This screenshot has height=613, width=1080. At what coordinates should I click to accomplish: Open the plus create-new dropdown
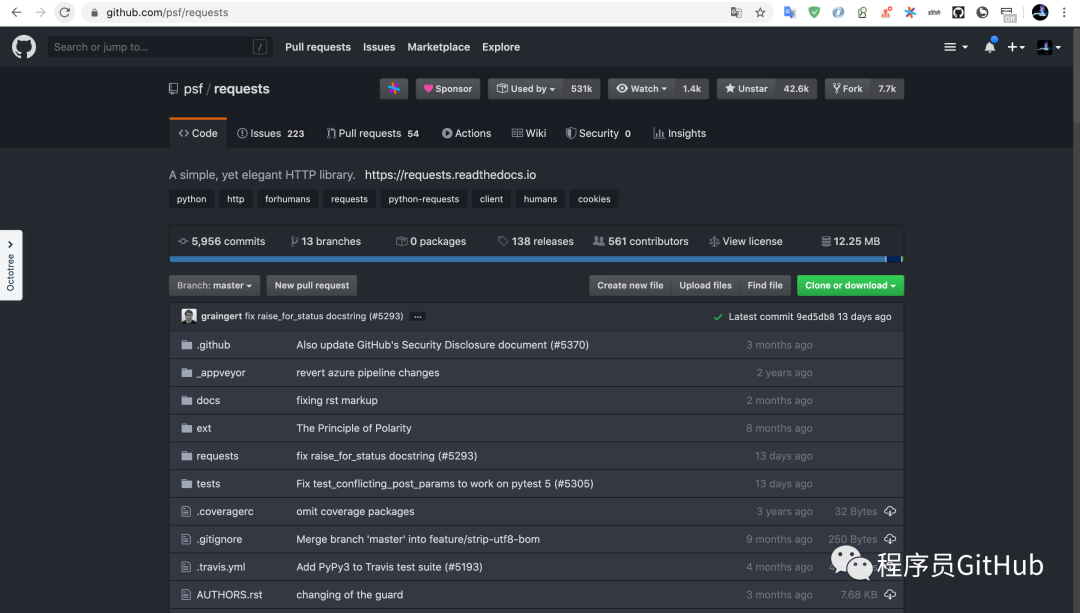click(1016, 47)
